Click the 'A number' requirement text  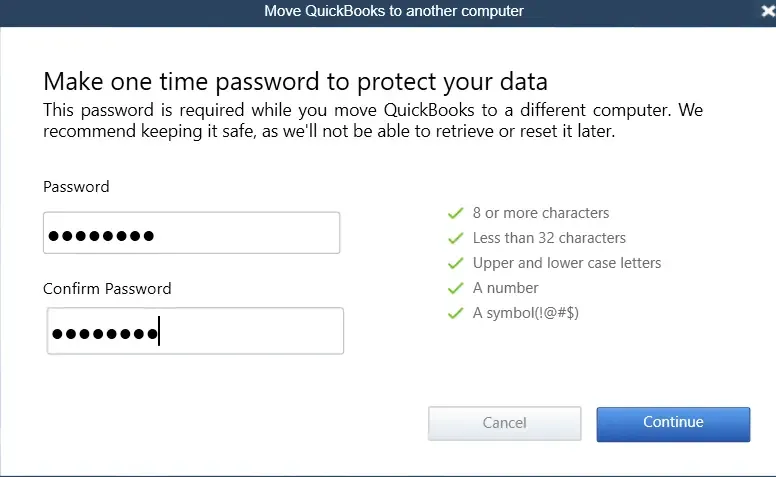pyautogui.click(x=506, y=288)
